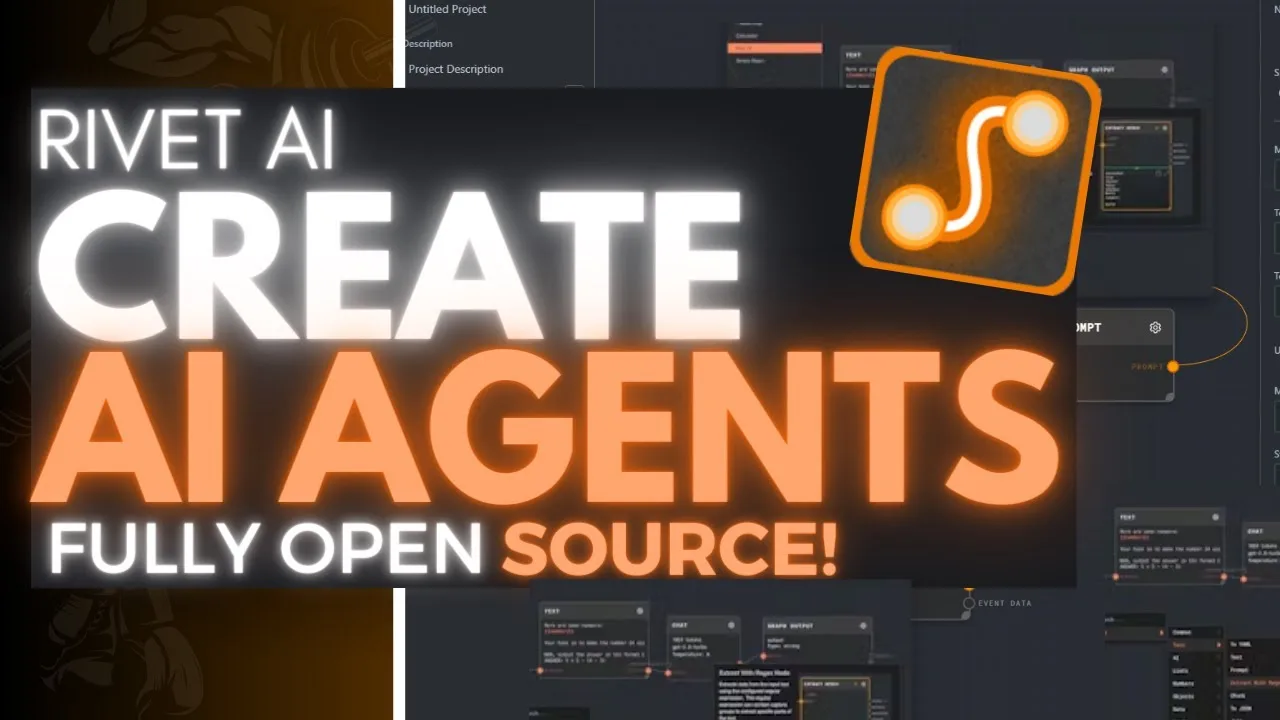The image size is (1280, 720).
Task: Open gear on bottom Chat node
Action: pyautogui.click(x=731, y=625)
